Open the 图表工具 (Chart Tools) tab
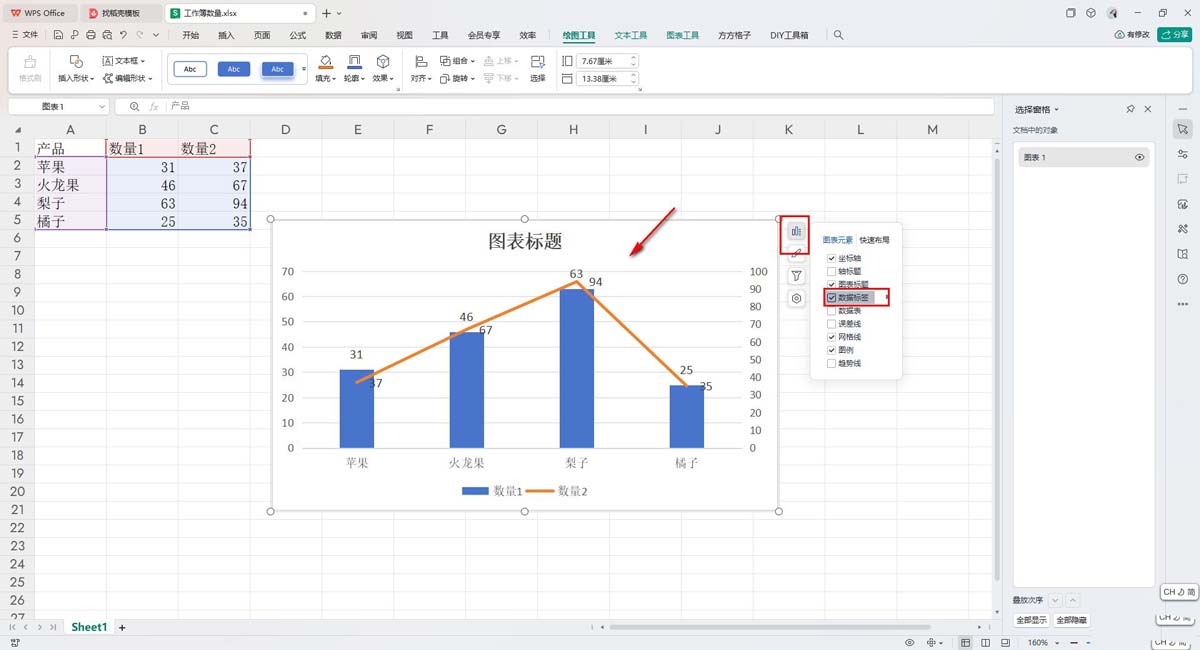 point(684,35)
